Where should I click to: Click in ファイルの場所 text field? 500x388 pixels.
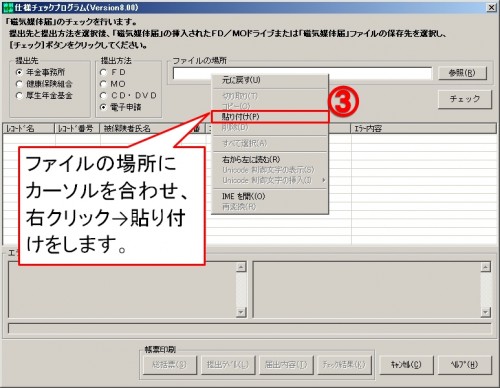[302, 73]
